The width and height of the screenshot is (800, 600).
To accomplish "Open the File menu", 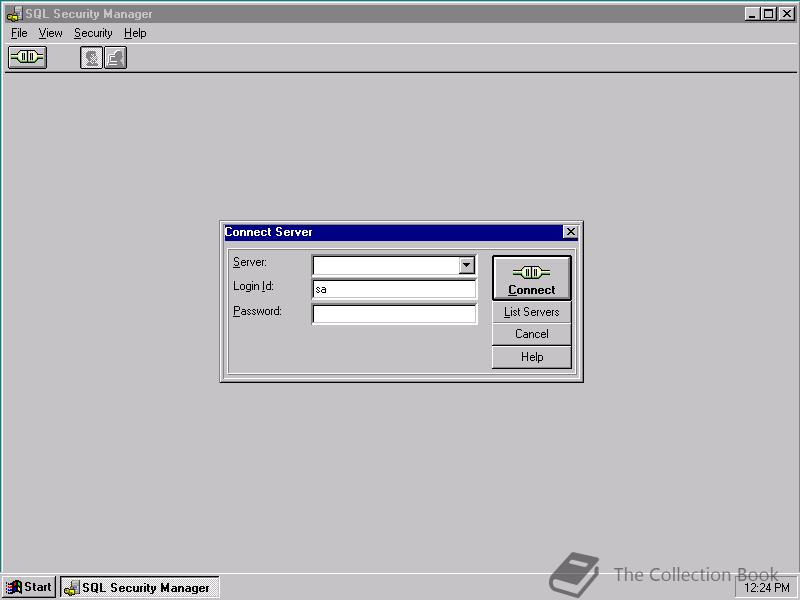I will pos(19,33).
